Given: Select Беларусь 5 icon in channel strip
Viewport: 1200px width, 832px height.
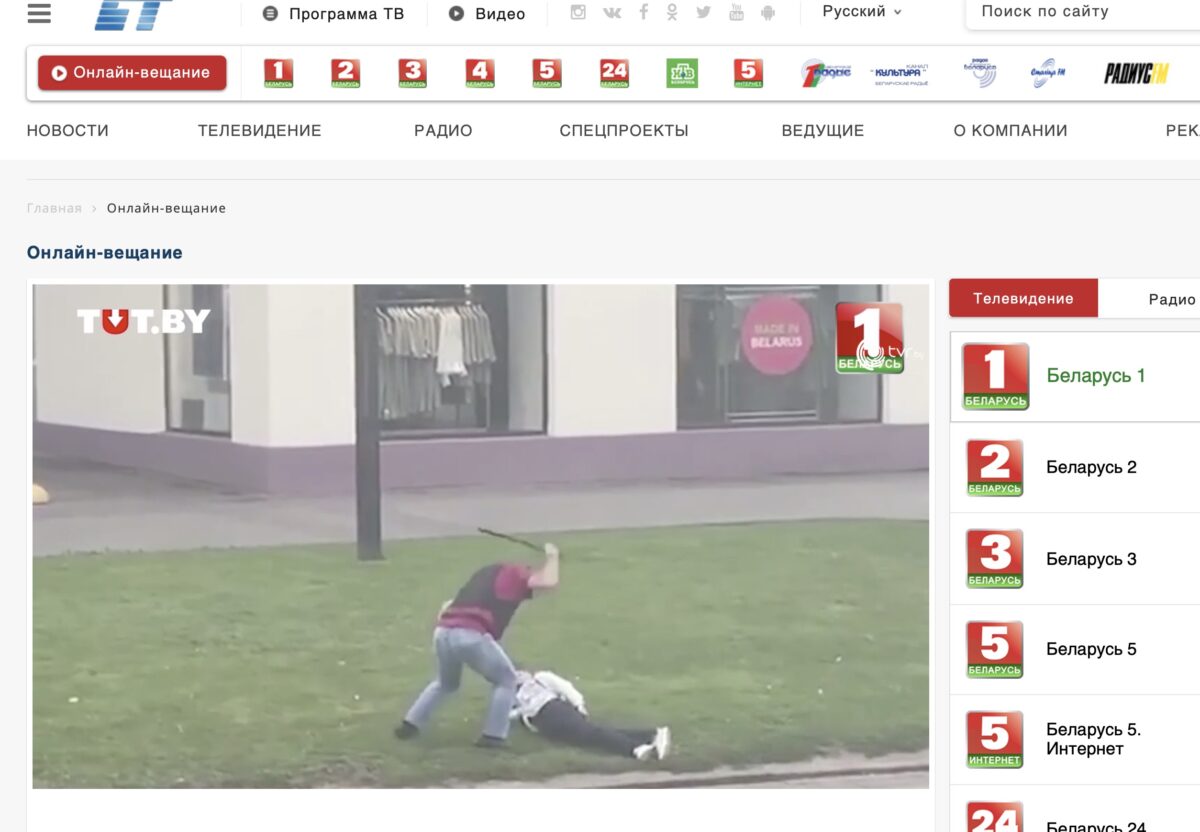Looking at the screenshot, I should pyautogui.click(x=547, y=73).
